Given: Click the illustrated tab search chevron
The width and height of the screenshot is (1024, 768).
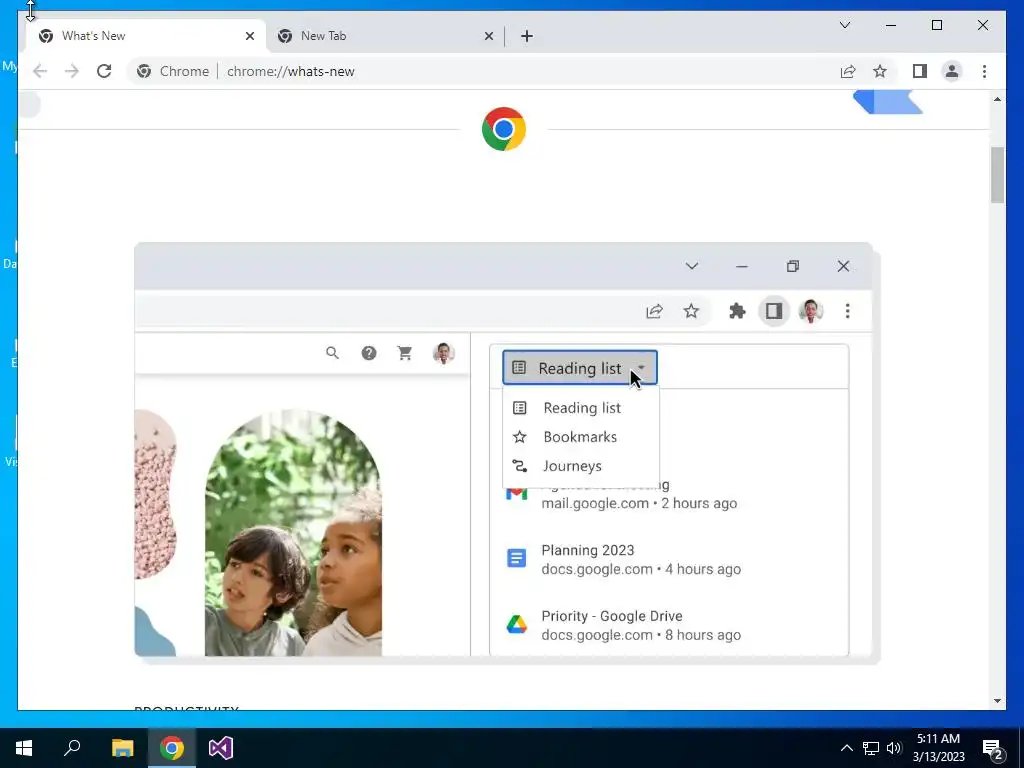Looking at the screenshot, I should tap(692, 266).
